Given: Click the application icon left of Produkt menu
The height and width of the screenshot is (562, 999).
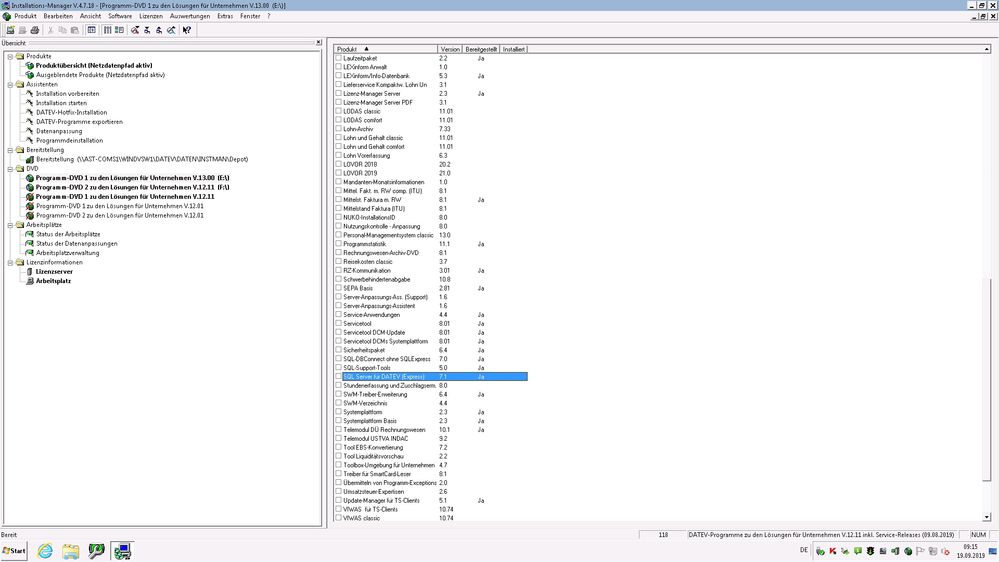Looking at the screenshot, I should click(6, 16).
